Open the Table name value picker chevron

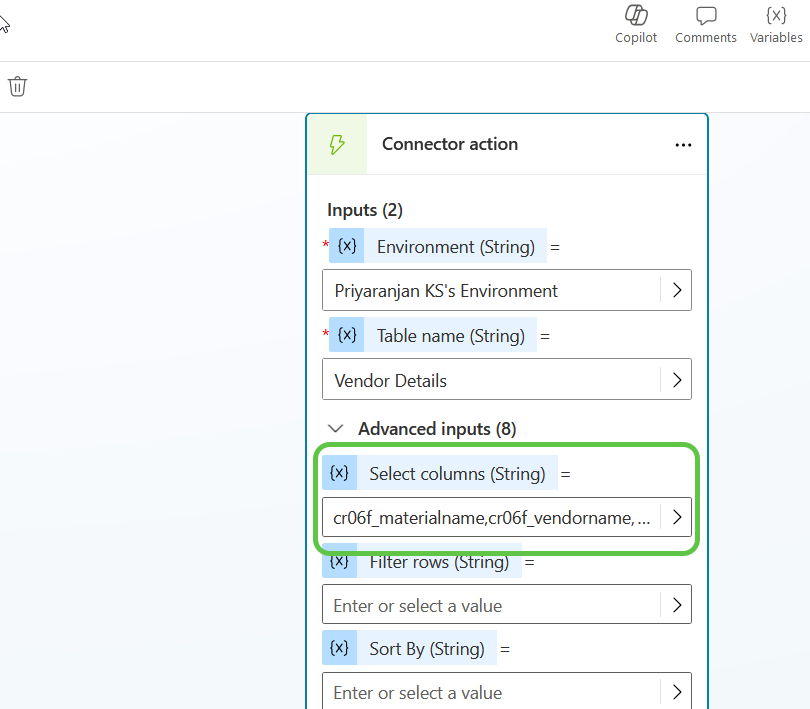tap(677, 379)
